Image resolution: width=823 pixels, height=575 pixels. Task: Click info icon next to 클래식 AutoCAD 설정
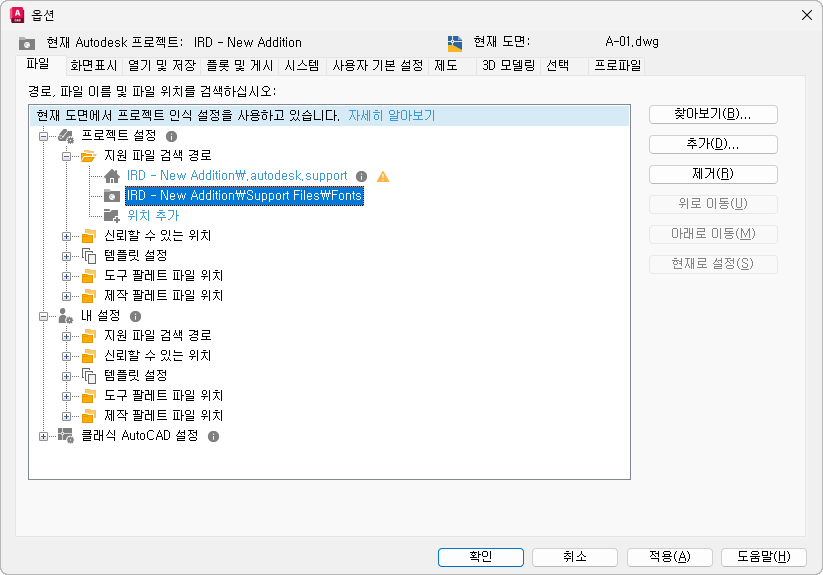pyautogui.click(x=213, y=436)
